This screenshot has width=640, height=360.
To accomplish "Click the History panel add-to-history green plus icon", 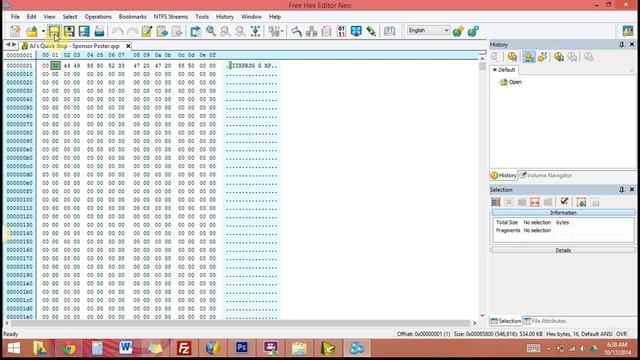I will click(x=559, y=57).
